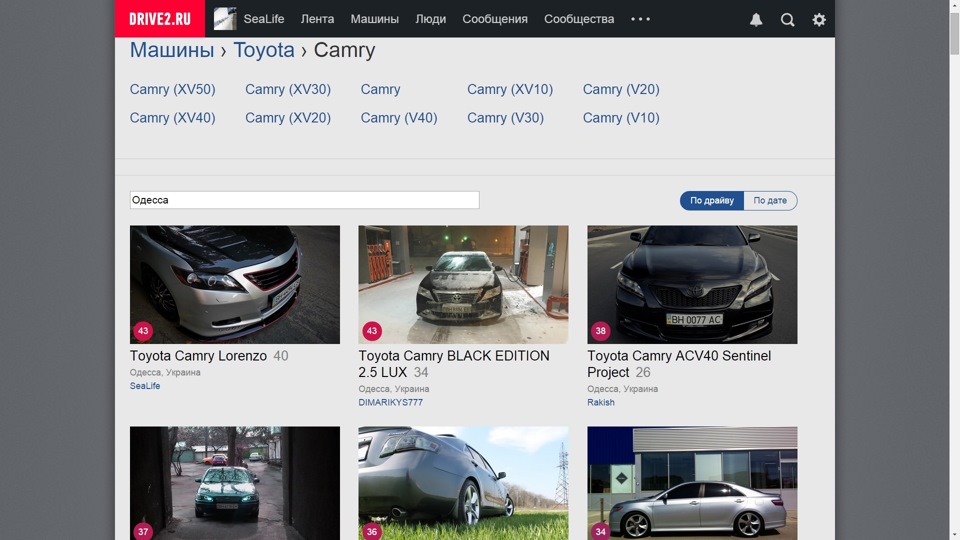This screenshot has height=540, width=960.
Task: Click Toyota breadcrumb link
Action: [x=264, y=50]
